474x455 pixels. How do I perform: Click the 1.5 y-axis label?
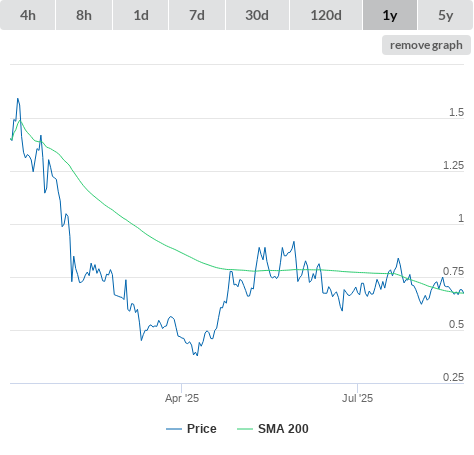pyautogui.click(x=456, y=112)
